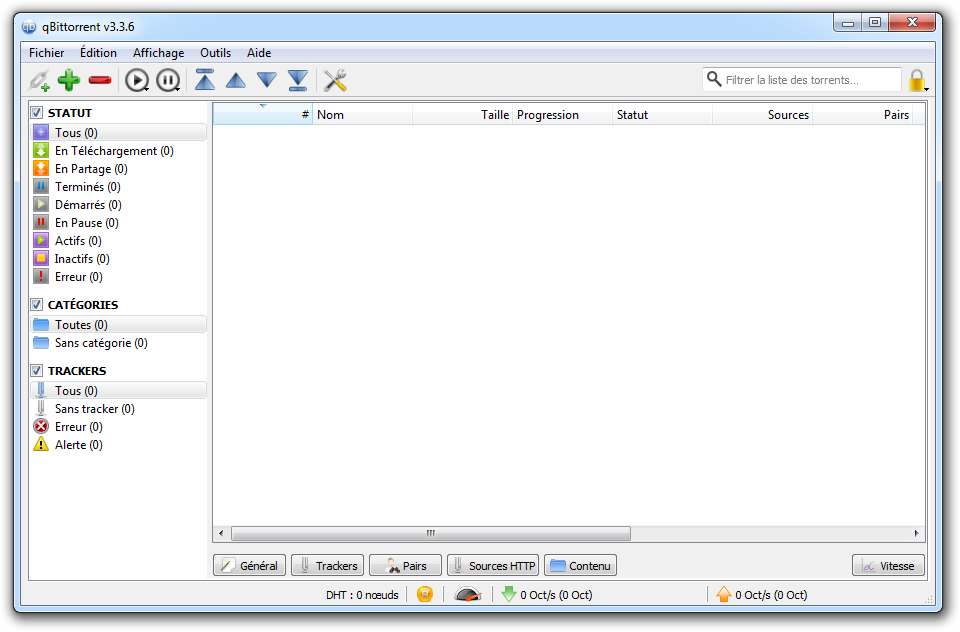Add a torrent from a link
960x632 pixels.
click(39, 80)
